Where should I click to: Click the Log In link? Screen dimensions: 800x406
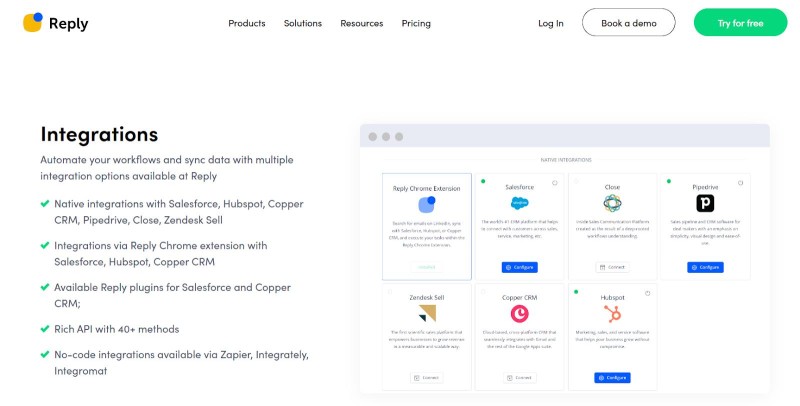551,23
